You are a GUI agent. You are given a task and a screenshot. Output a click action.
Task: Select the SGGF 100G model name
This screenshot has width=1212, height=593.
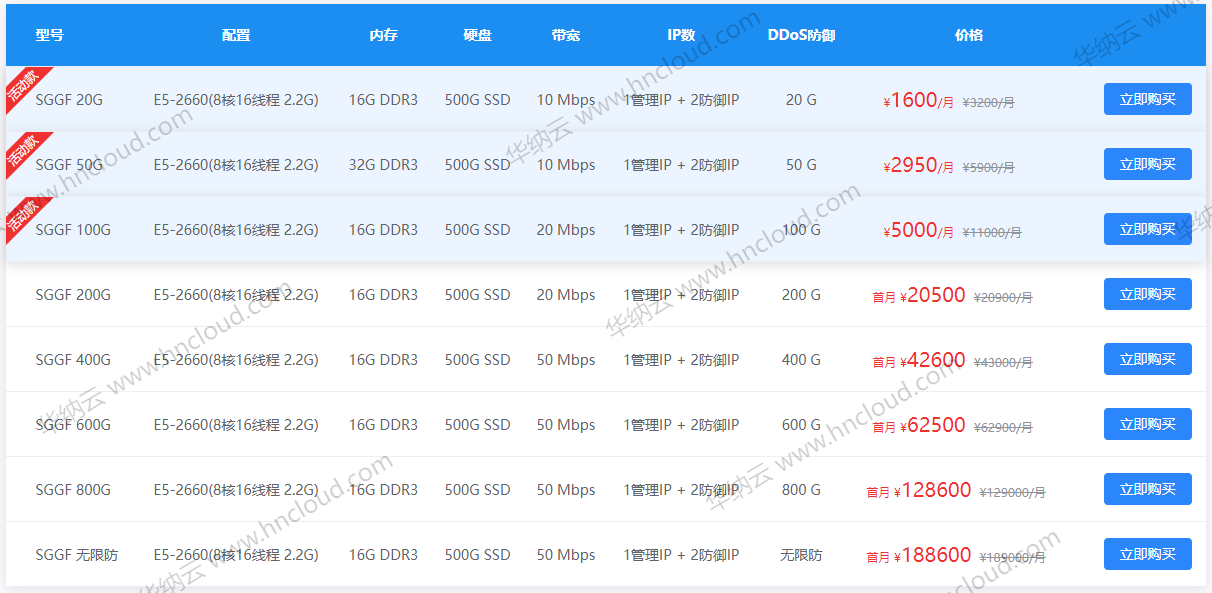coord(73,230)
